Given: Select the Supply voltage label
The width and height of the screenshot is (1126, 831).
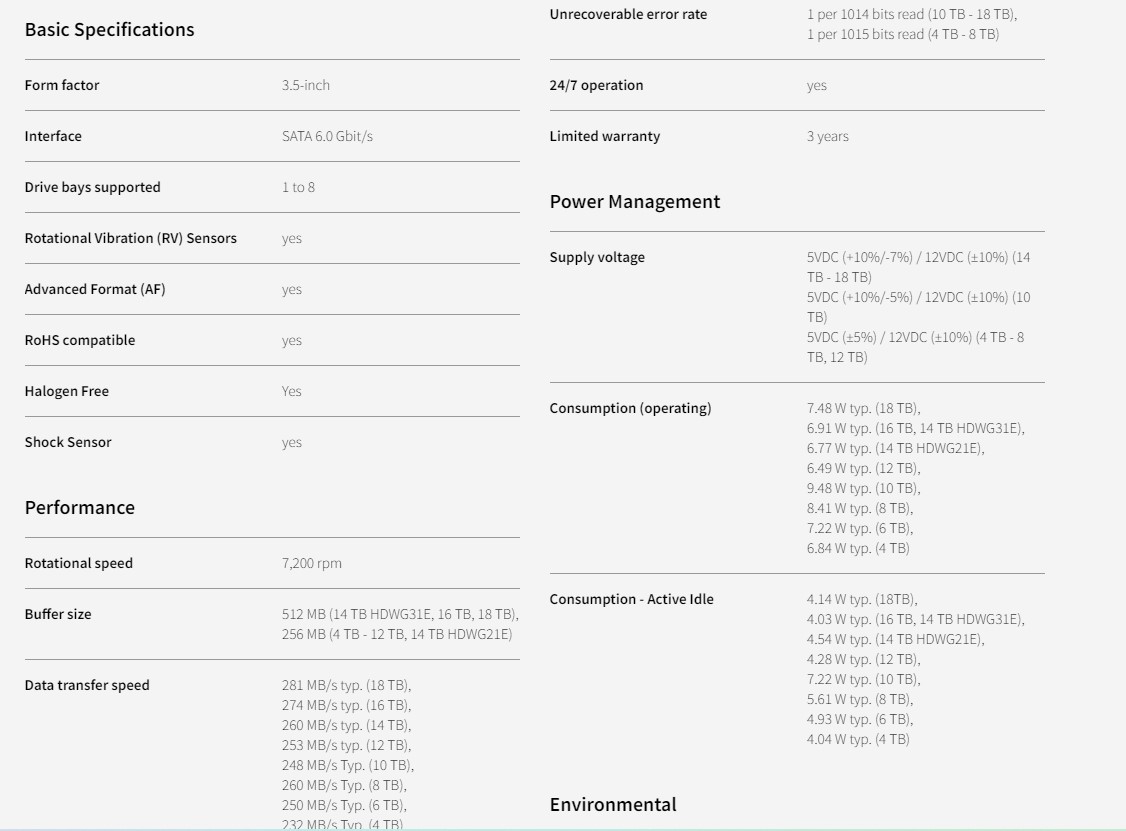Looking at the screenshot, I should point(597,257).
